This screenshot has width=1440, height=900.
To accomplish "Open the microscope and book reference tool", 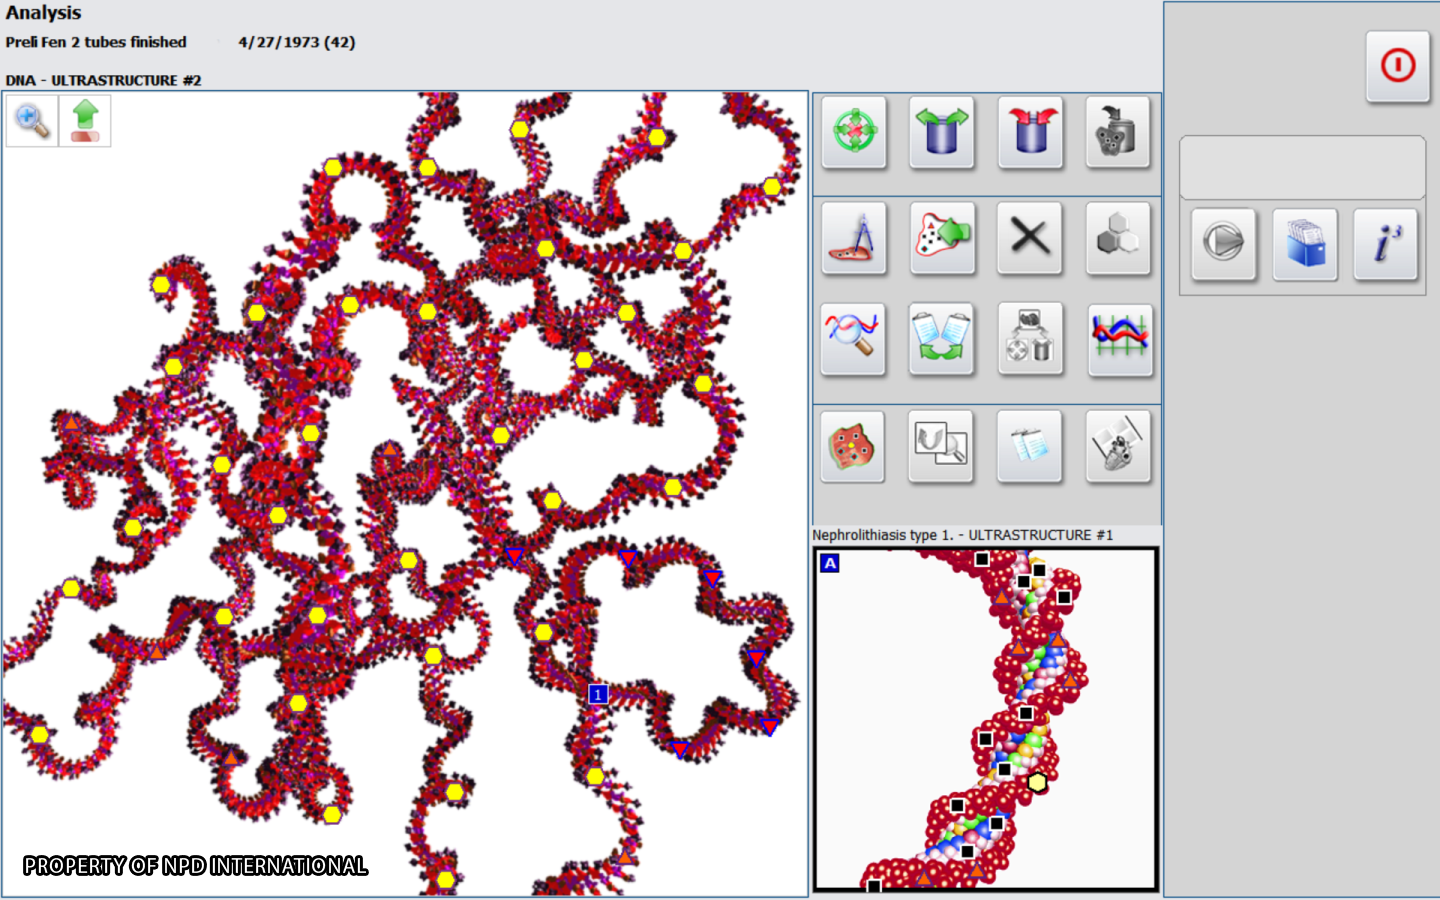I will (1117, 446).
